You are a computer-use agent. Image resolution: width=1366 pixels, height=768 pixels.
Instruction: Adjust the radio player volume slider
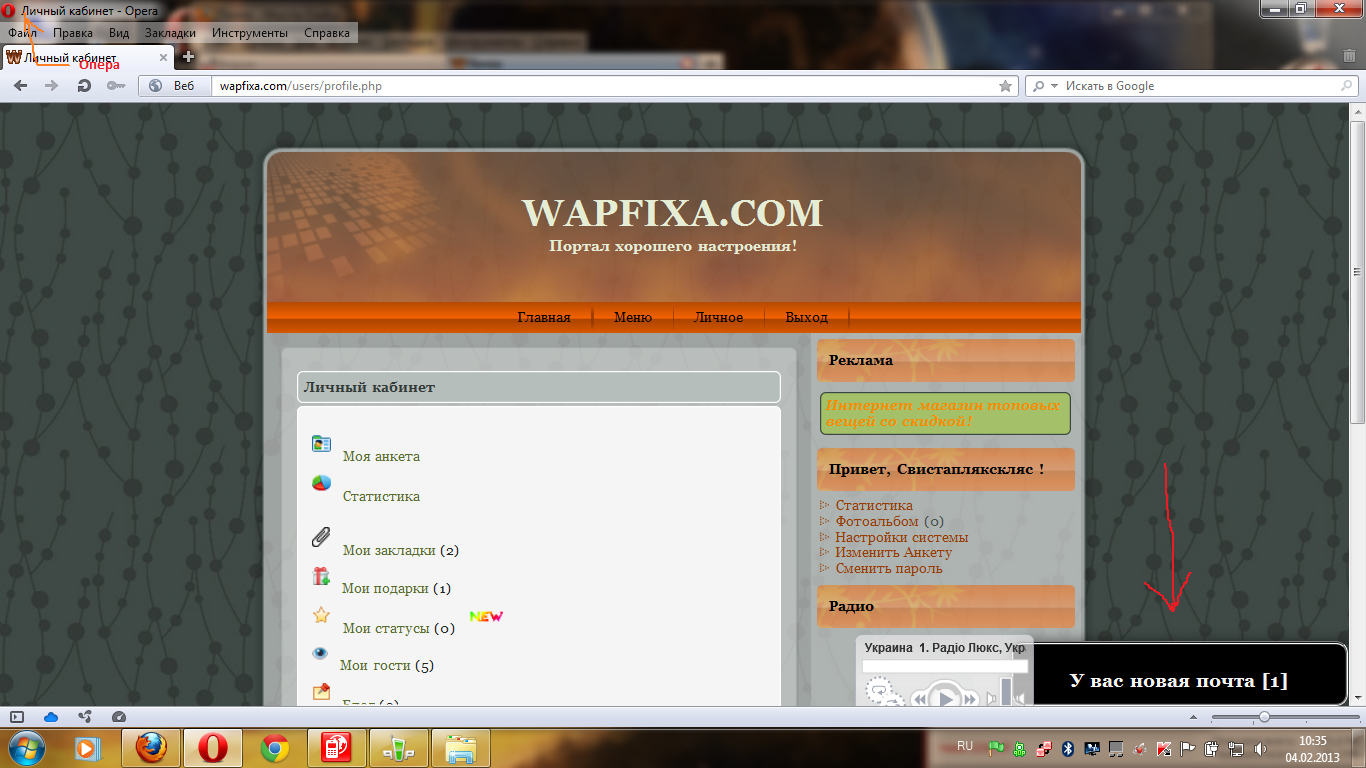pos(1006,692)
